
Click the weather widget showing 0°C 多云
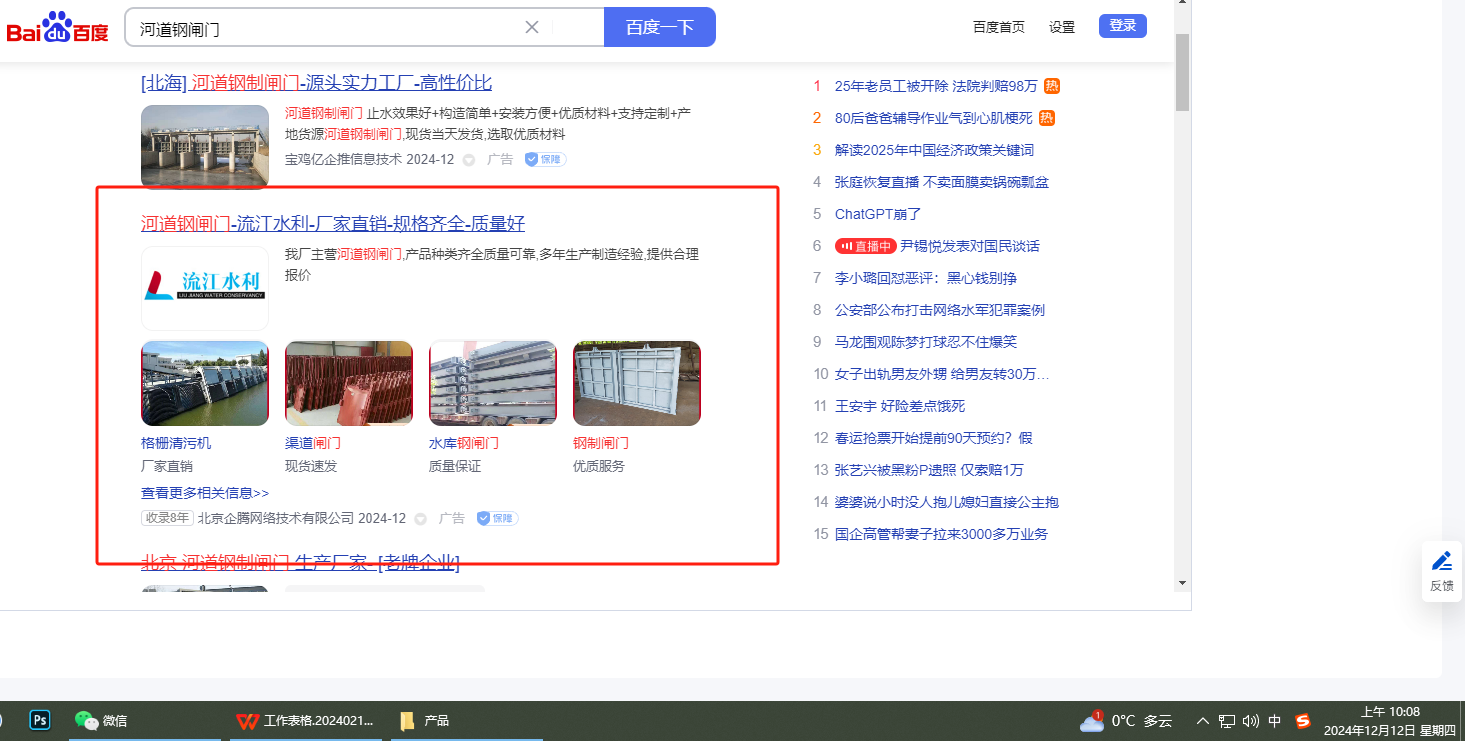(x=1126, y=720)
